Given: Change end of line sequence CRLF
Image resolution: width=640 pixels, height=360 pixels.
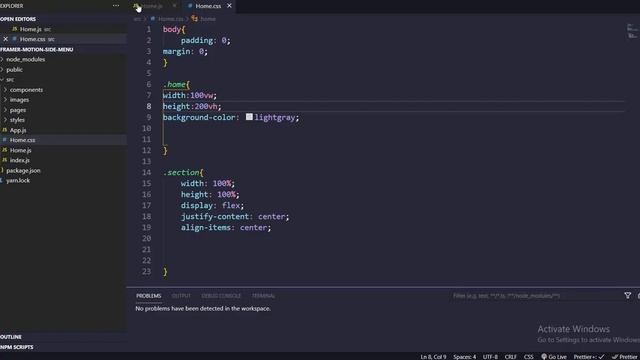Looking at the screenshot, I should point(511,357).
